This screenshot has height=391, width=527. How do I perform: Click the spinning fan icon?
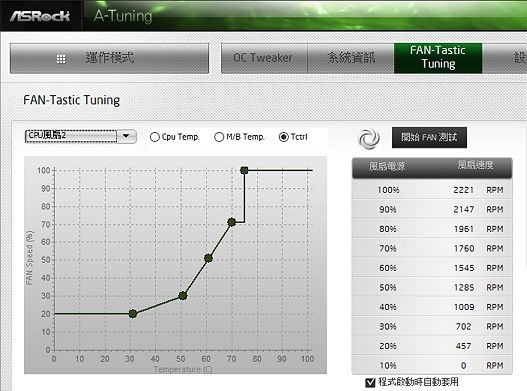pyautogui.click(x=369, y=139)
